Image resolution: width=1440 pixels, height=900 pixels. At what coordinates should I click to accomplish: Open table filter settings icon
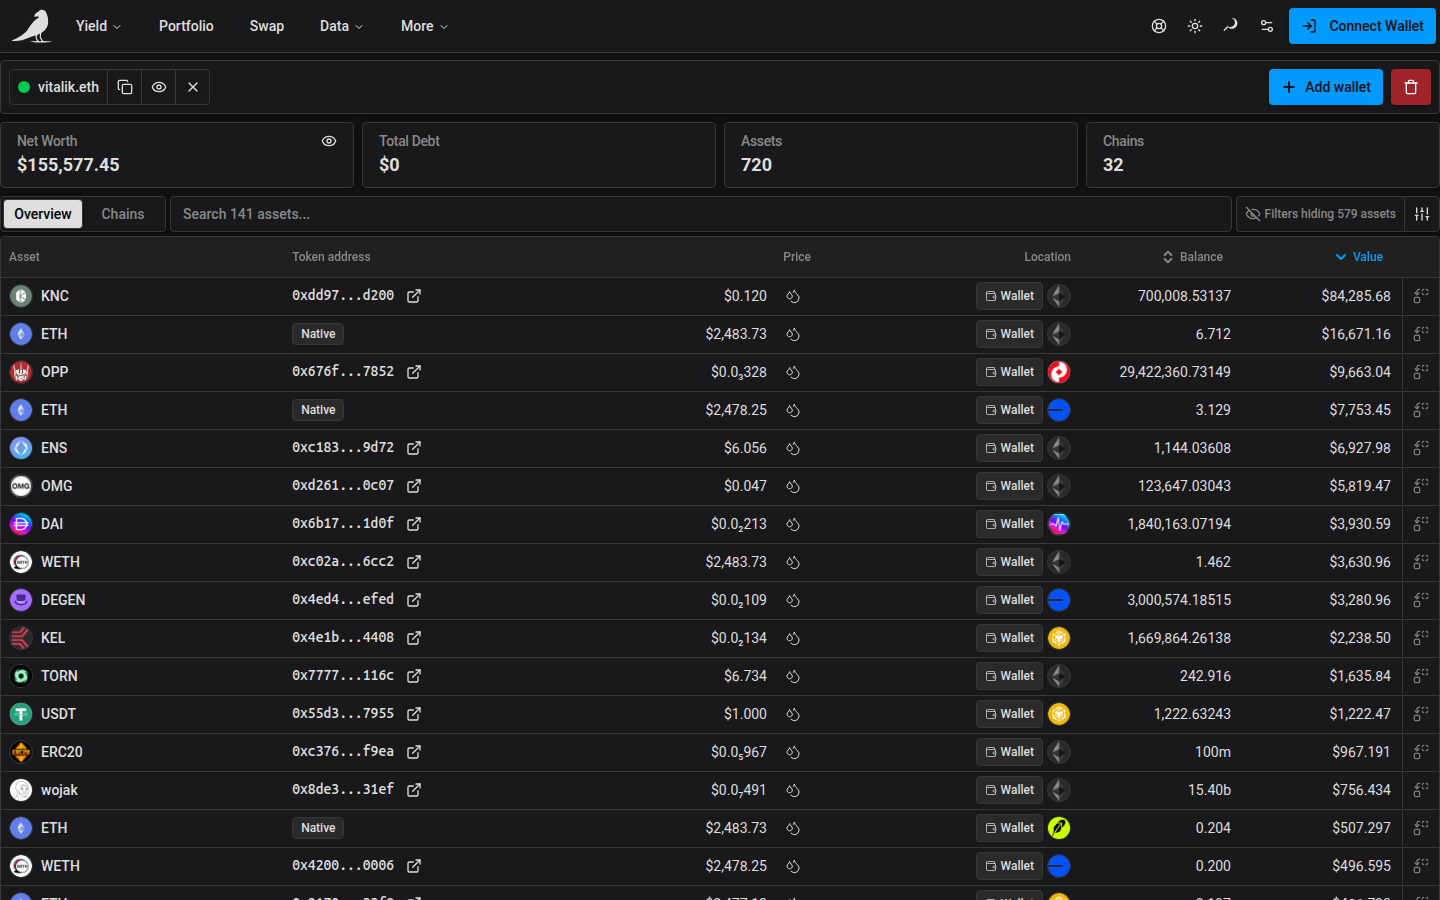pyautogui.click(x=1422, y=214)
